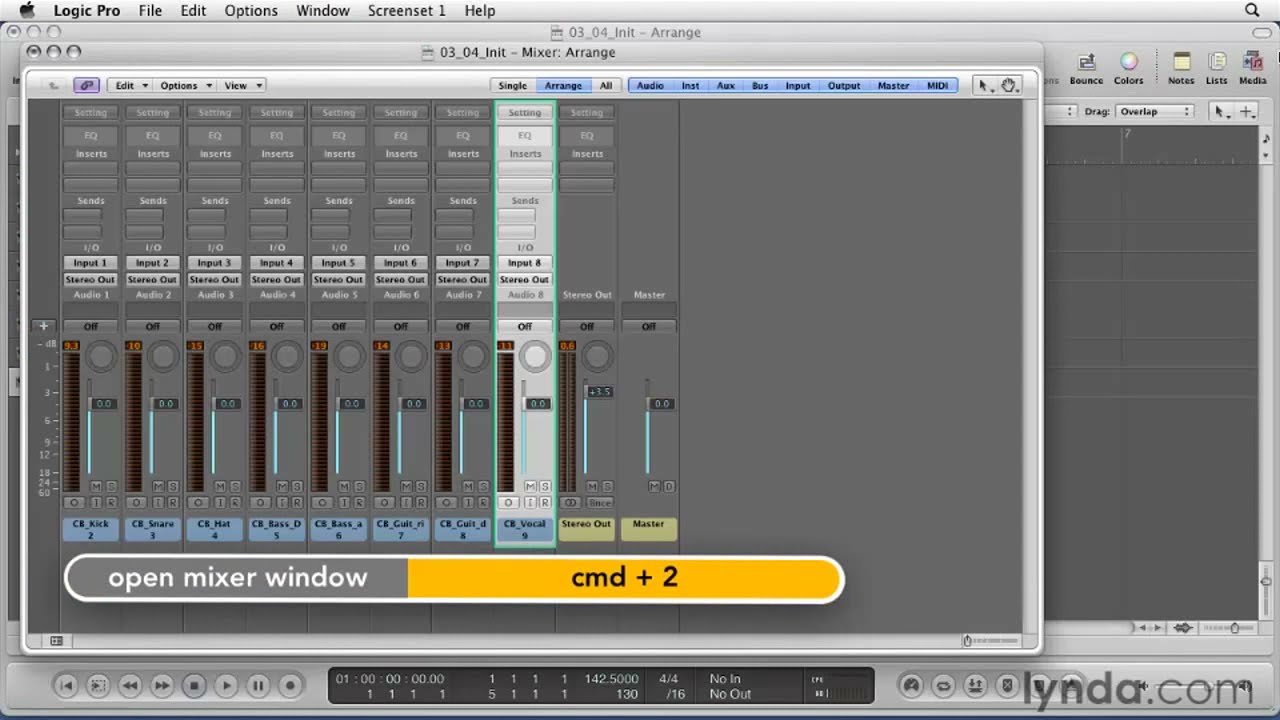Solo the CB_Guit_d channel
Image resolution: width=1280 pixels, height=720 pixels.
point(483,486)
